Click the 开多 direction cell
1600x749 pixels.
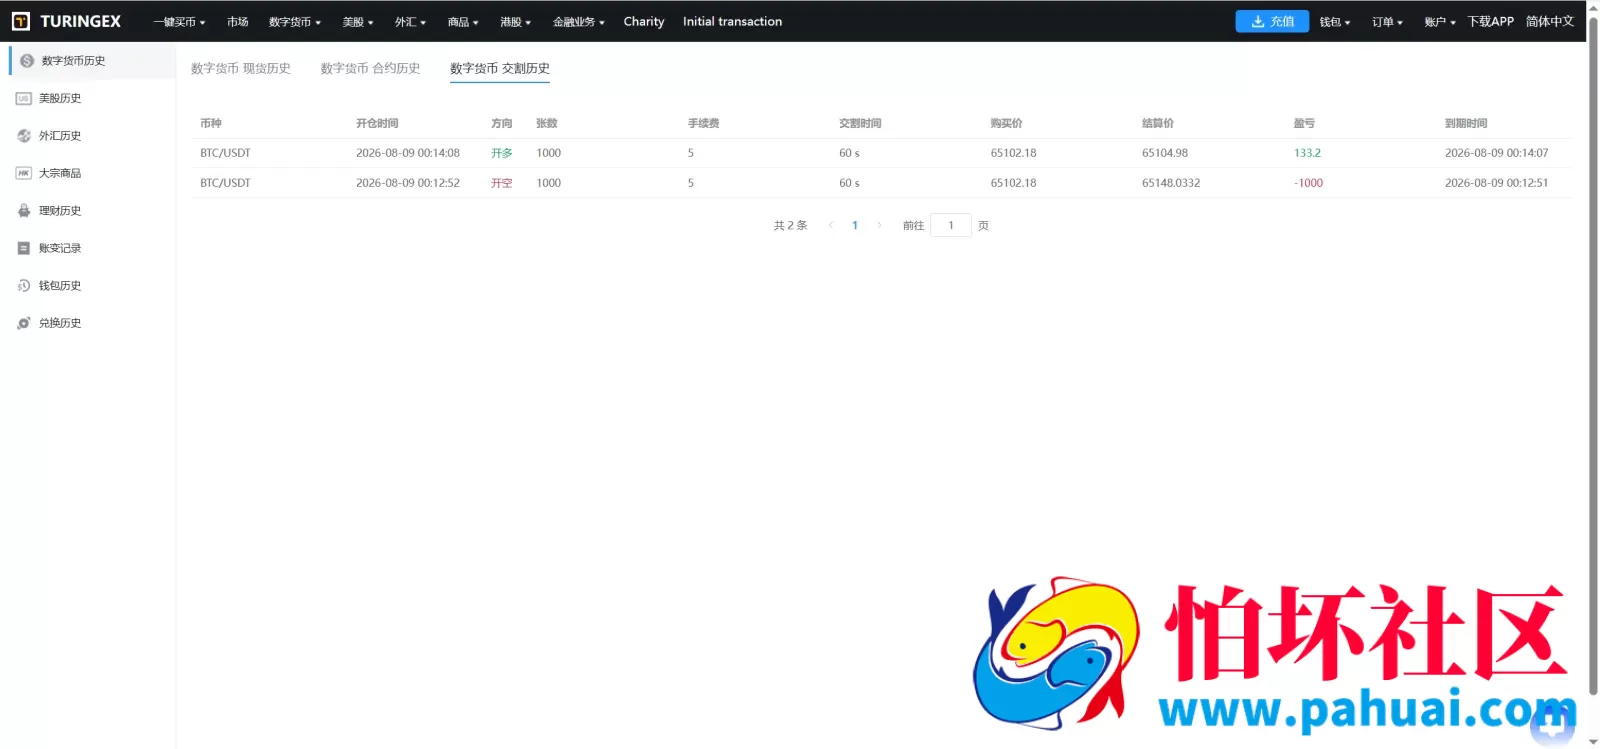click(502, 153)
